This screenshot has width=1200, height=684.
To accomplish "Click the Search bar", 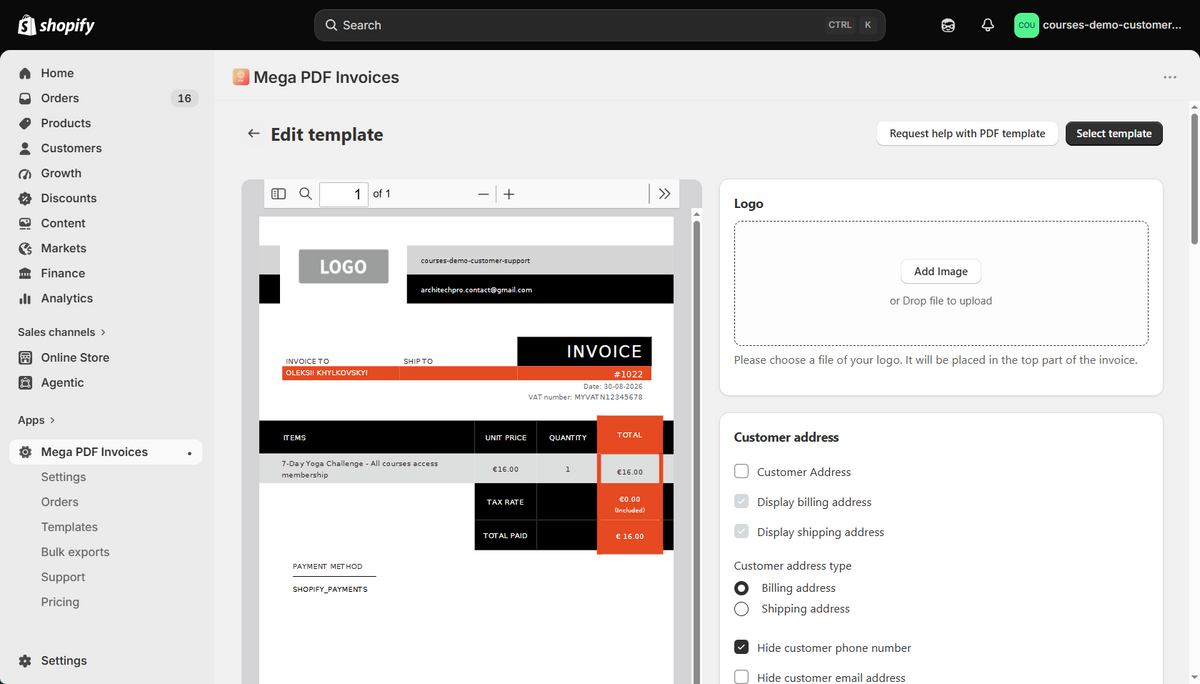I will point(600,25).
